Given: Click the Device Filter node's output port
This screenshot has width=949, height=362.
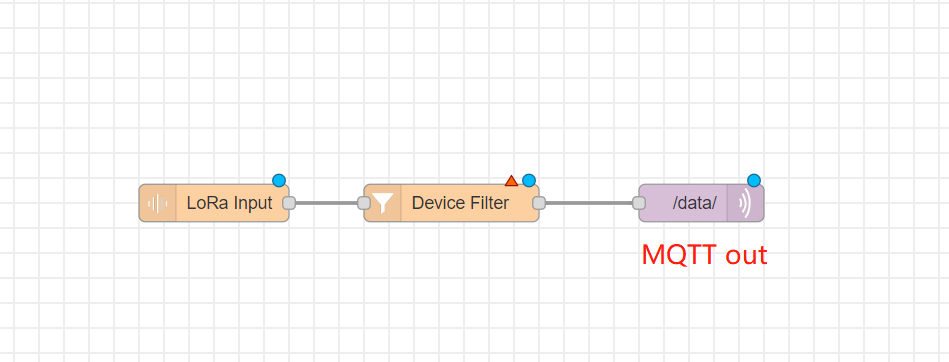Looking at the screenshot, I should (x=539, y=203).
